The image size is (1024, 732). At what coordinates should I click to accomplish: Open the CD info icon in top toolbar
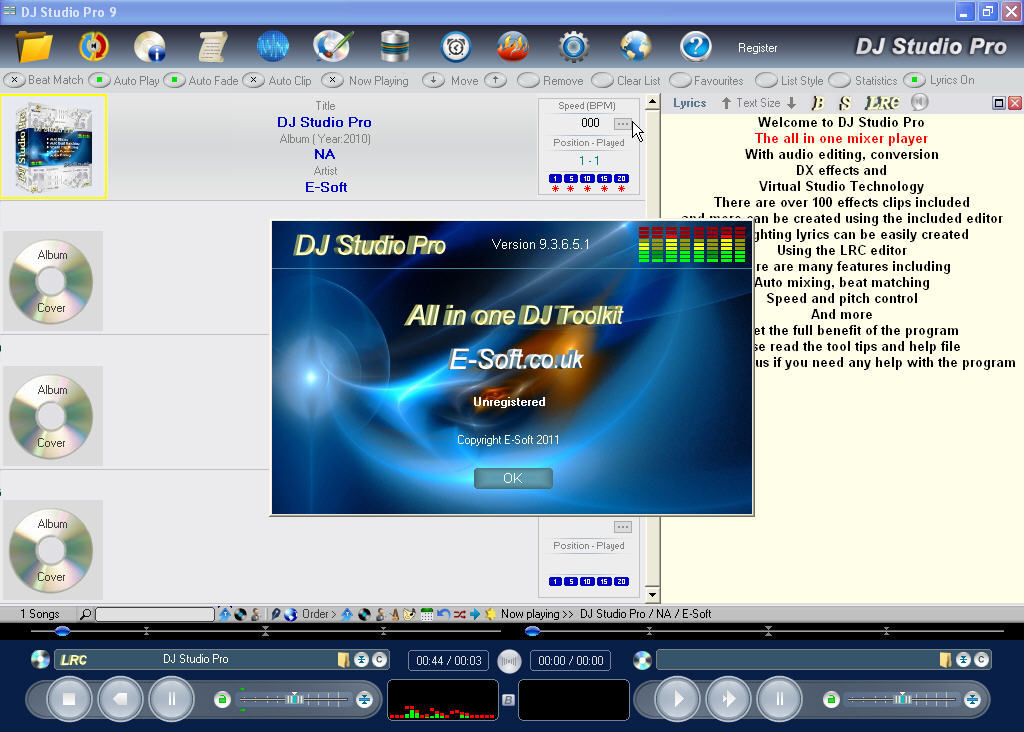[x=150, y=46]
